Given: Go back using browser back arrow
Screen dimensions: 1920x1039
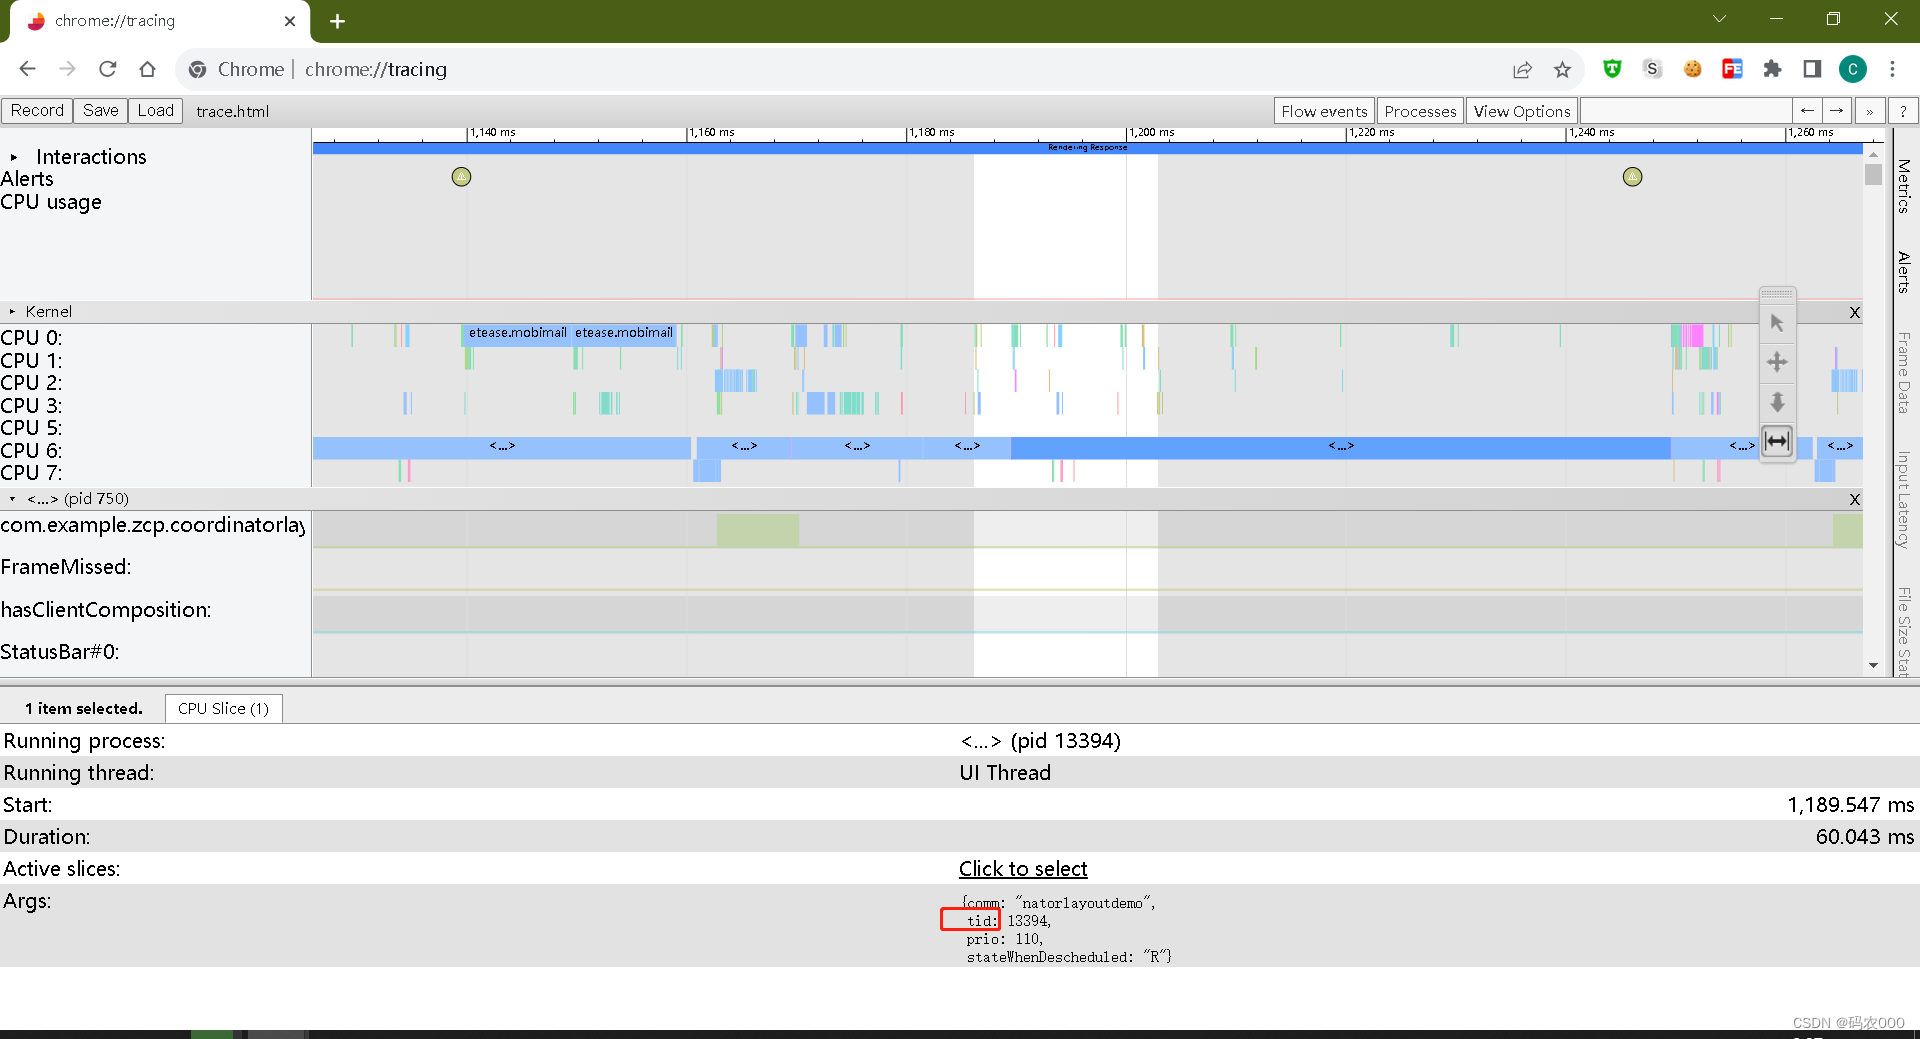Looking at the screenshot, I should click(x=27, y=69).
